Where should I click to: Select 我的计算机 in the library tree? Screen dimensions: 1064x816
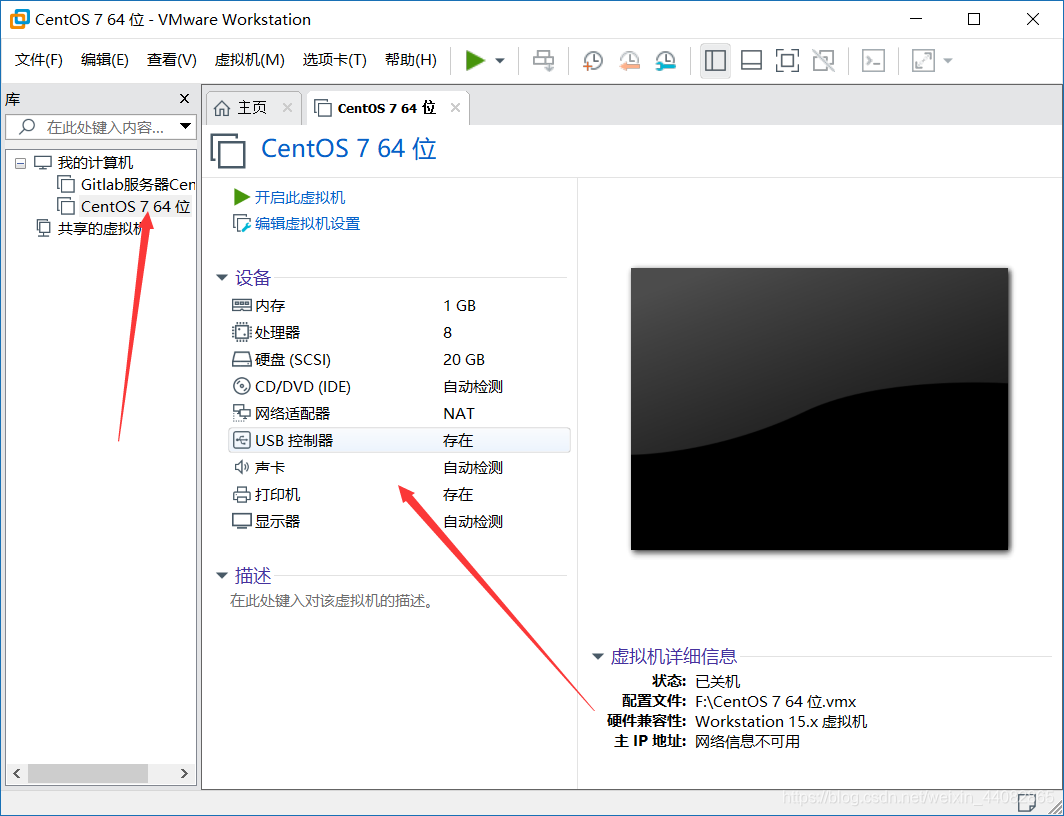click(x=95, y=163)
